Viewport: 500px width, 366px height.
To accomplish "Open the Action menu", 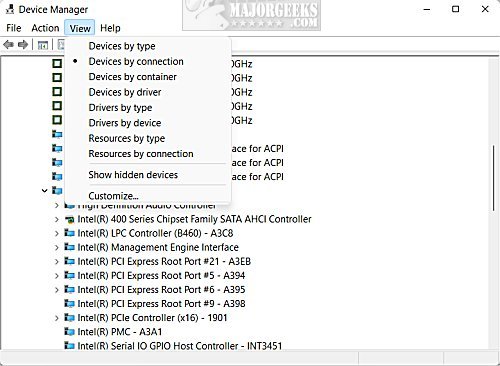I will (x=45, y=28).
